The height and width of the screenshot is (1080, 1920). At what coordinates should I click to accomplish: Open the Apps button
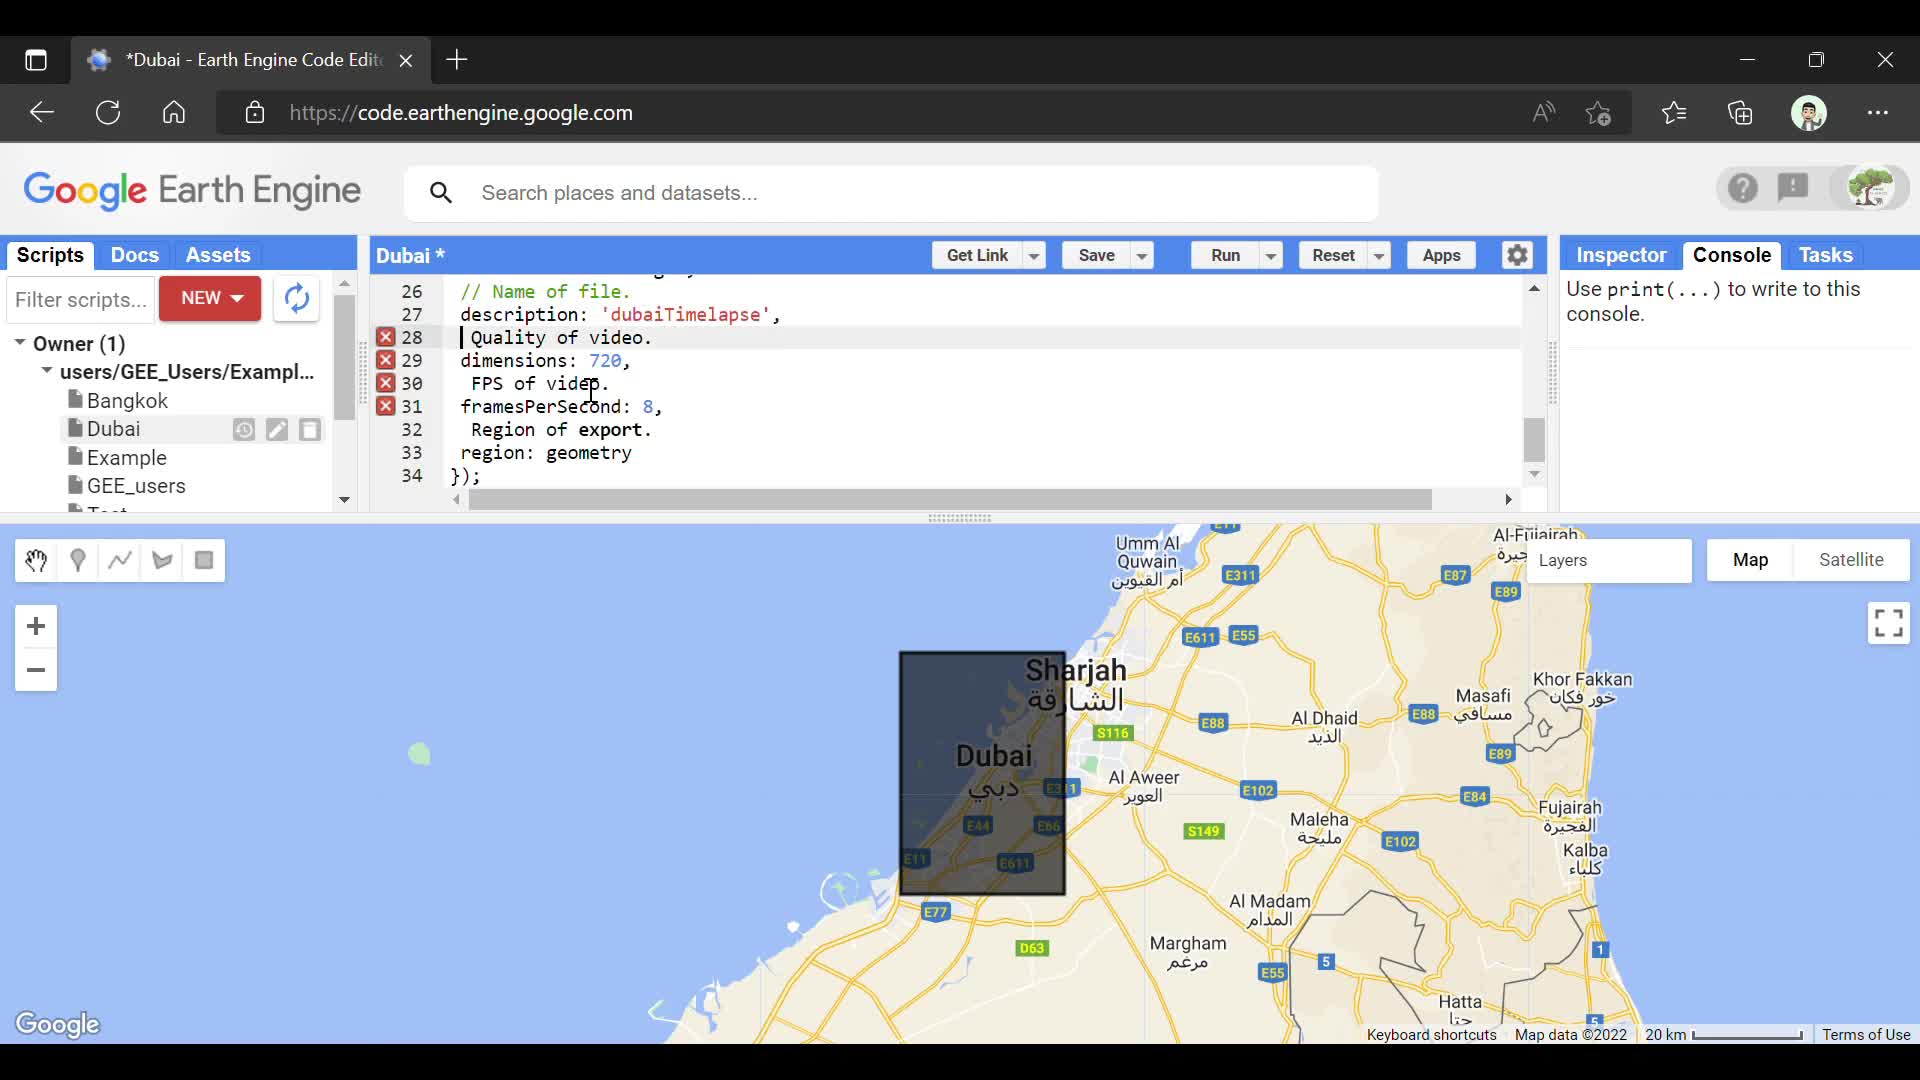(1441, 256)
